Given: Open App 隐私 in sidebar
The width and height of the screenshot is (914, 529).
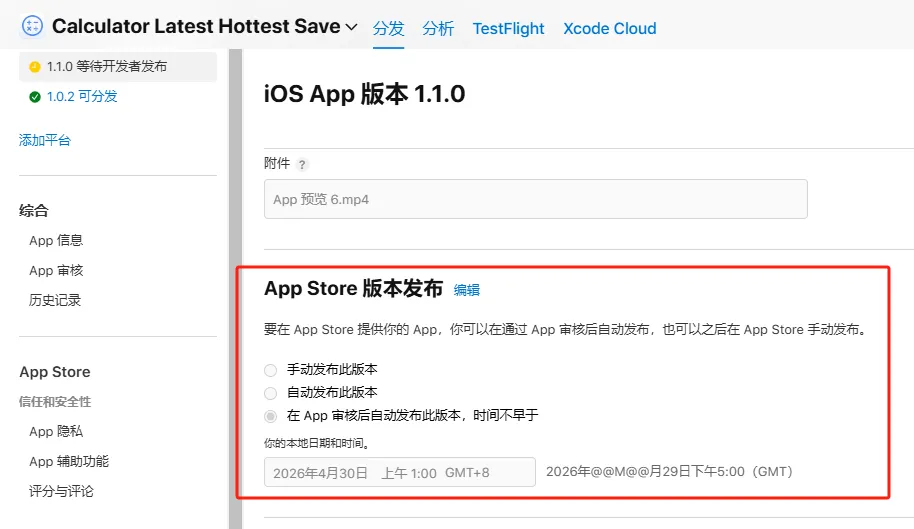Looking at the screenshot, I should 56,431.
